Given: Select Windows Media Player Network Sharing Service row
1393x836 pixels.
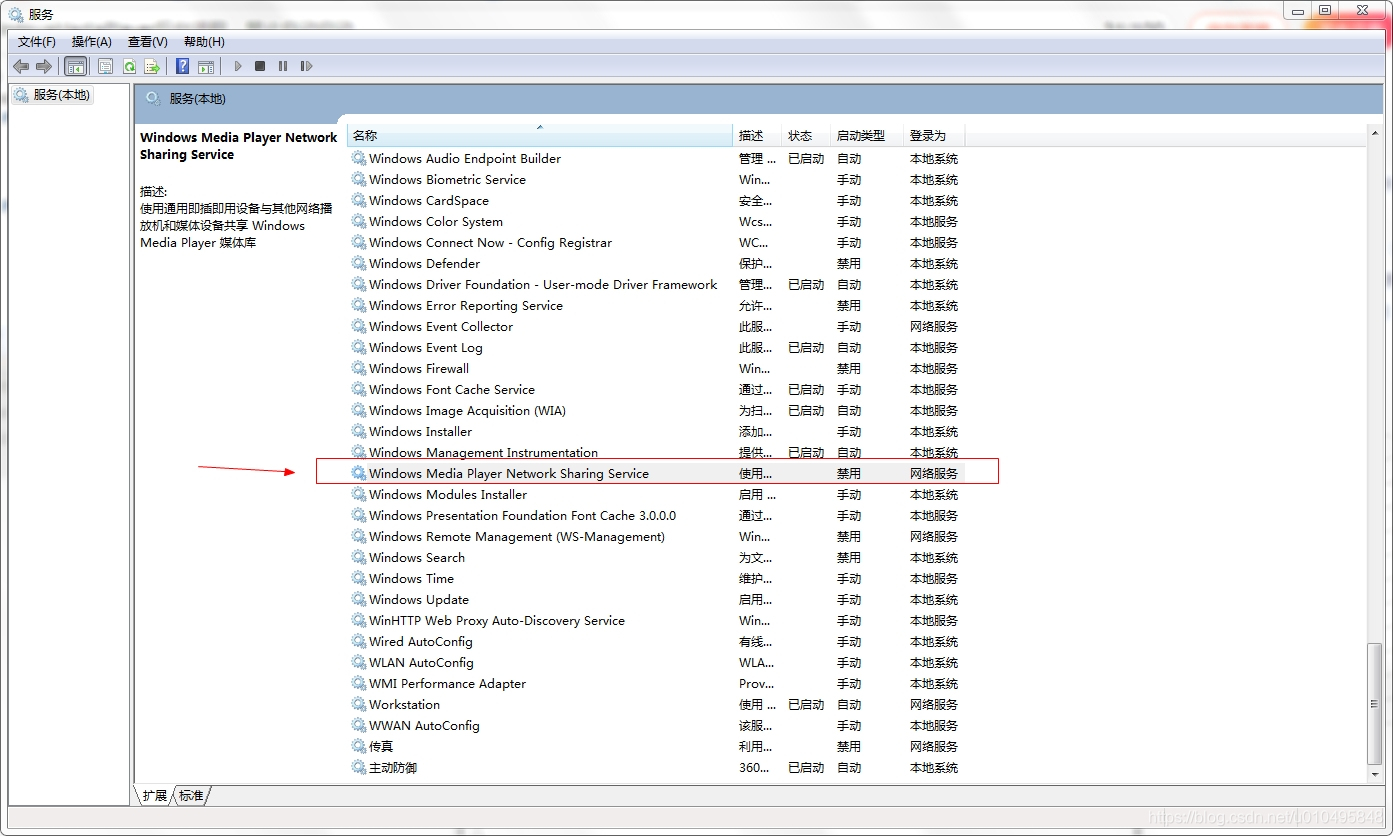Looking at the screenshot, I should [657, 473].
